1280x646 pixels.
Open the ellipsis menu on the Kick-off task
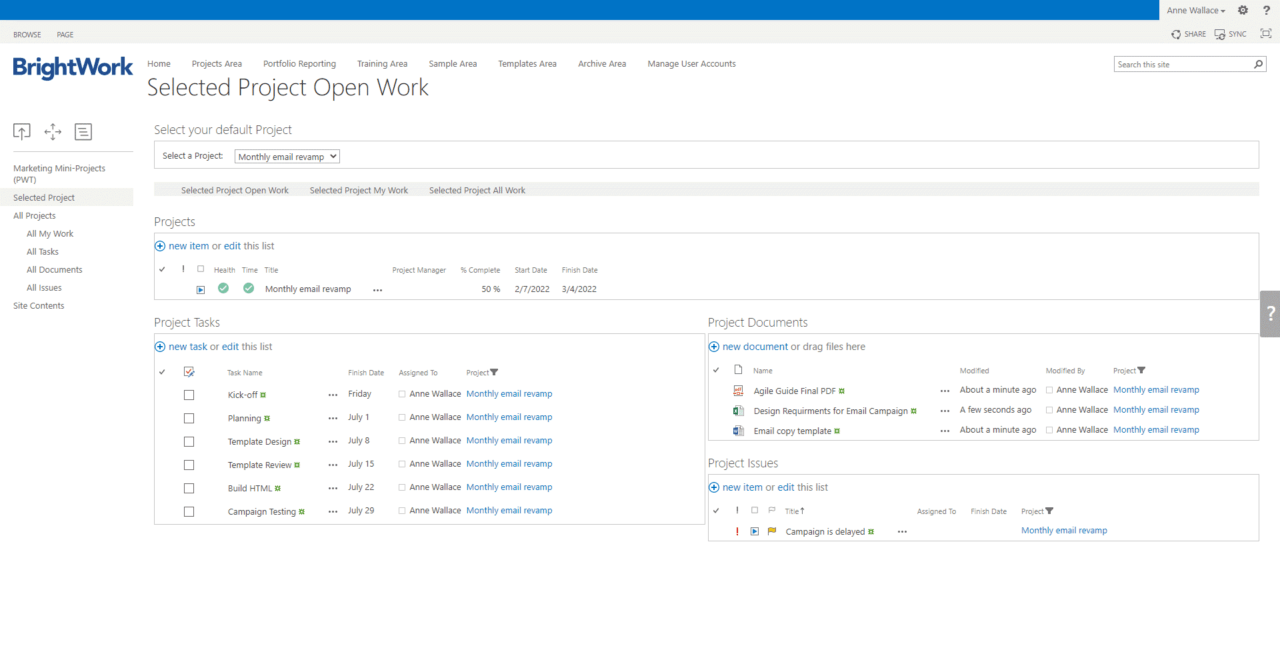pos(332,394)
